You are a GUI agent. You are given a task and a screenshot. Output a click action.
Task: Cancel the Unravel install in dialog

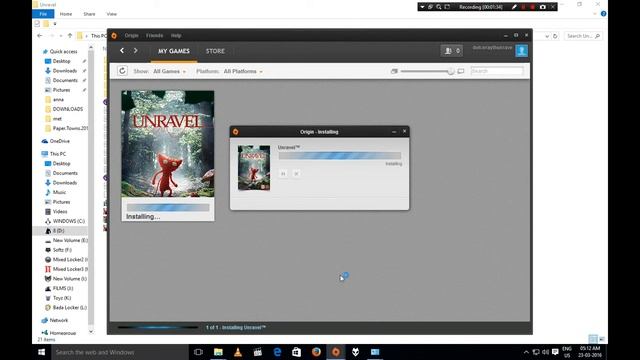tap(296, 174)
